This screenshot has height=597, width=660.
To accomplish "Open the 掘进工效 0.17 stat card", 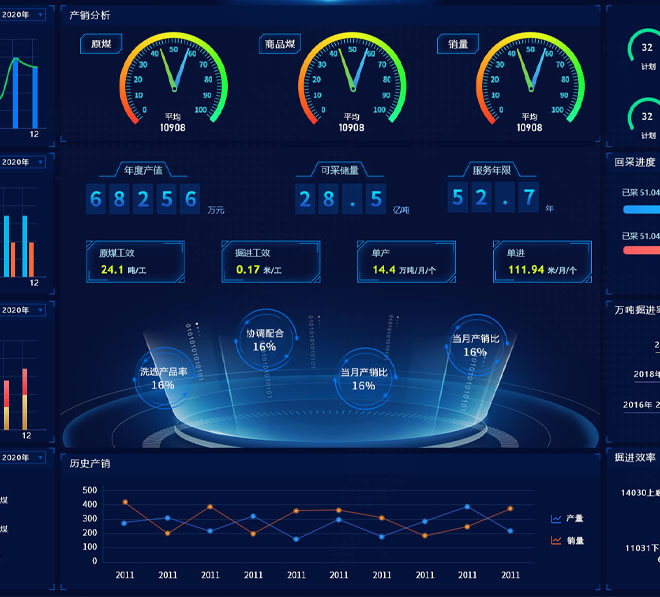I will pos(271,262).
